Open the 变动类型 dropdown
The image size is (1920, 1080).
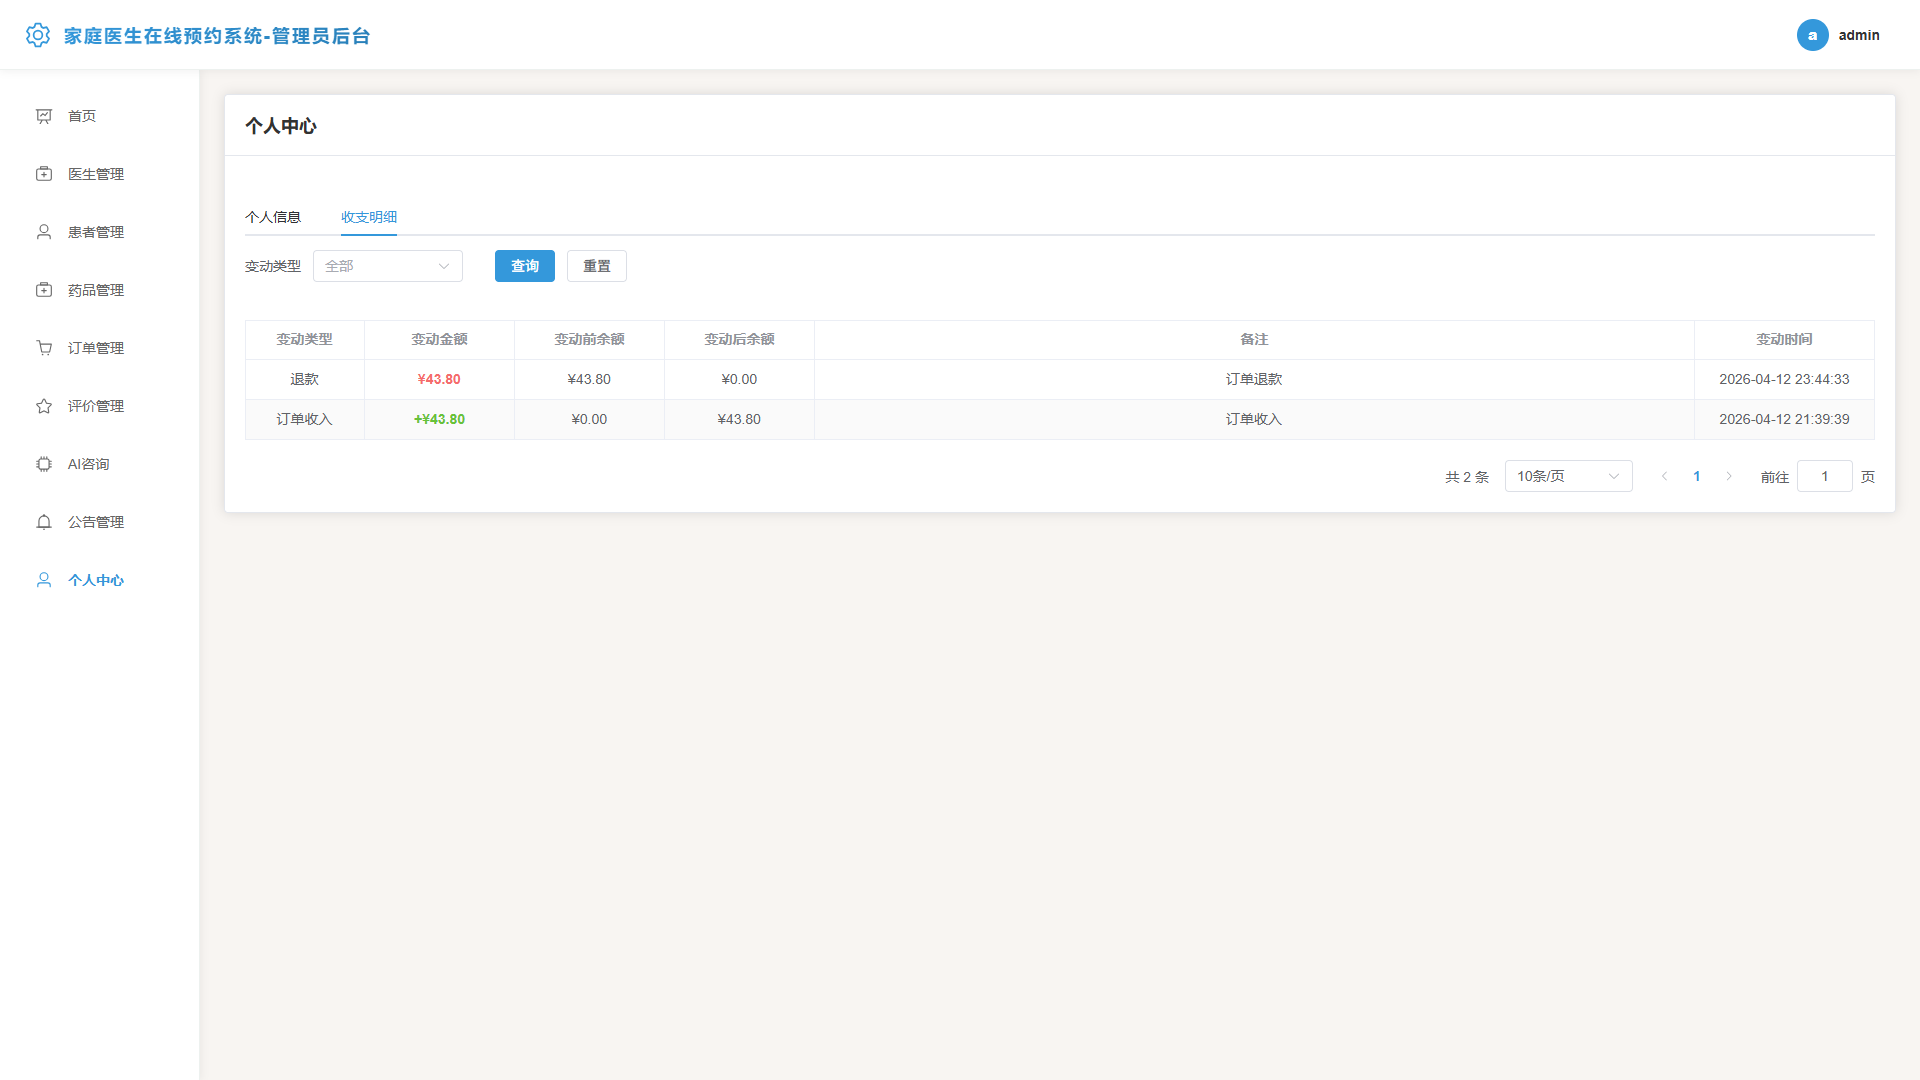click(388, 266)
